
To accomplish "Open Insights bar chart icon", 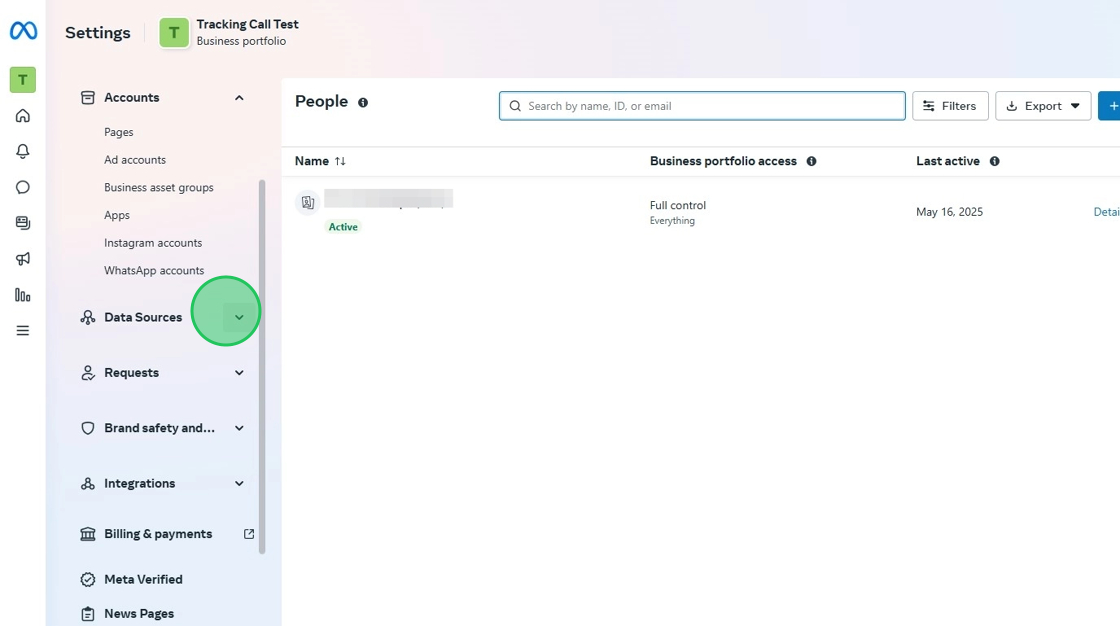I will [23, 295].
